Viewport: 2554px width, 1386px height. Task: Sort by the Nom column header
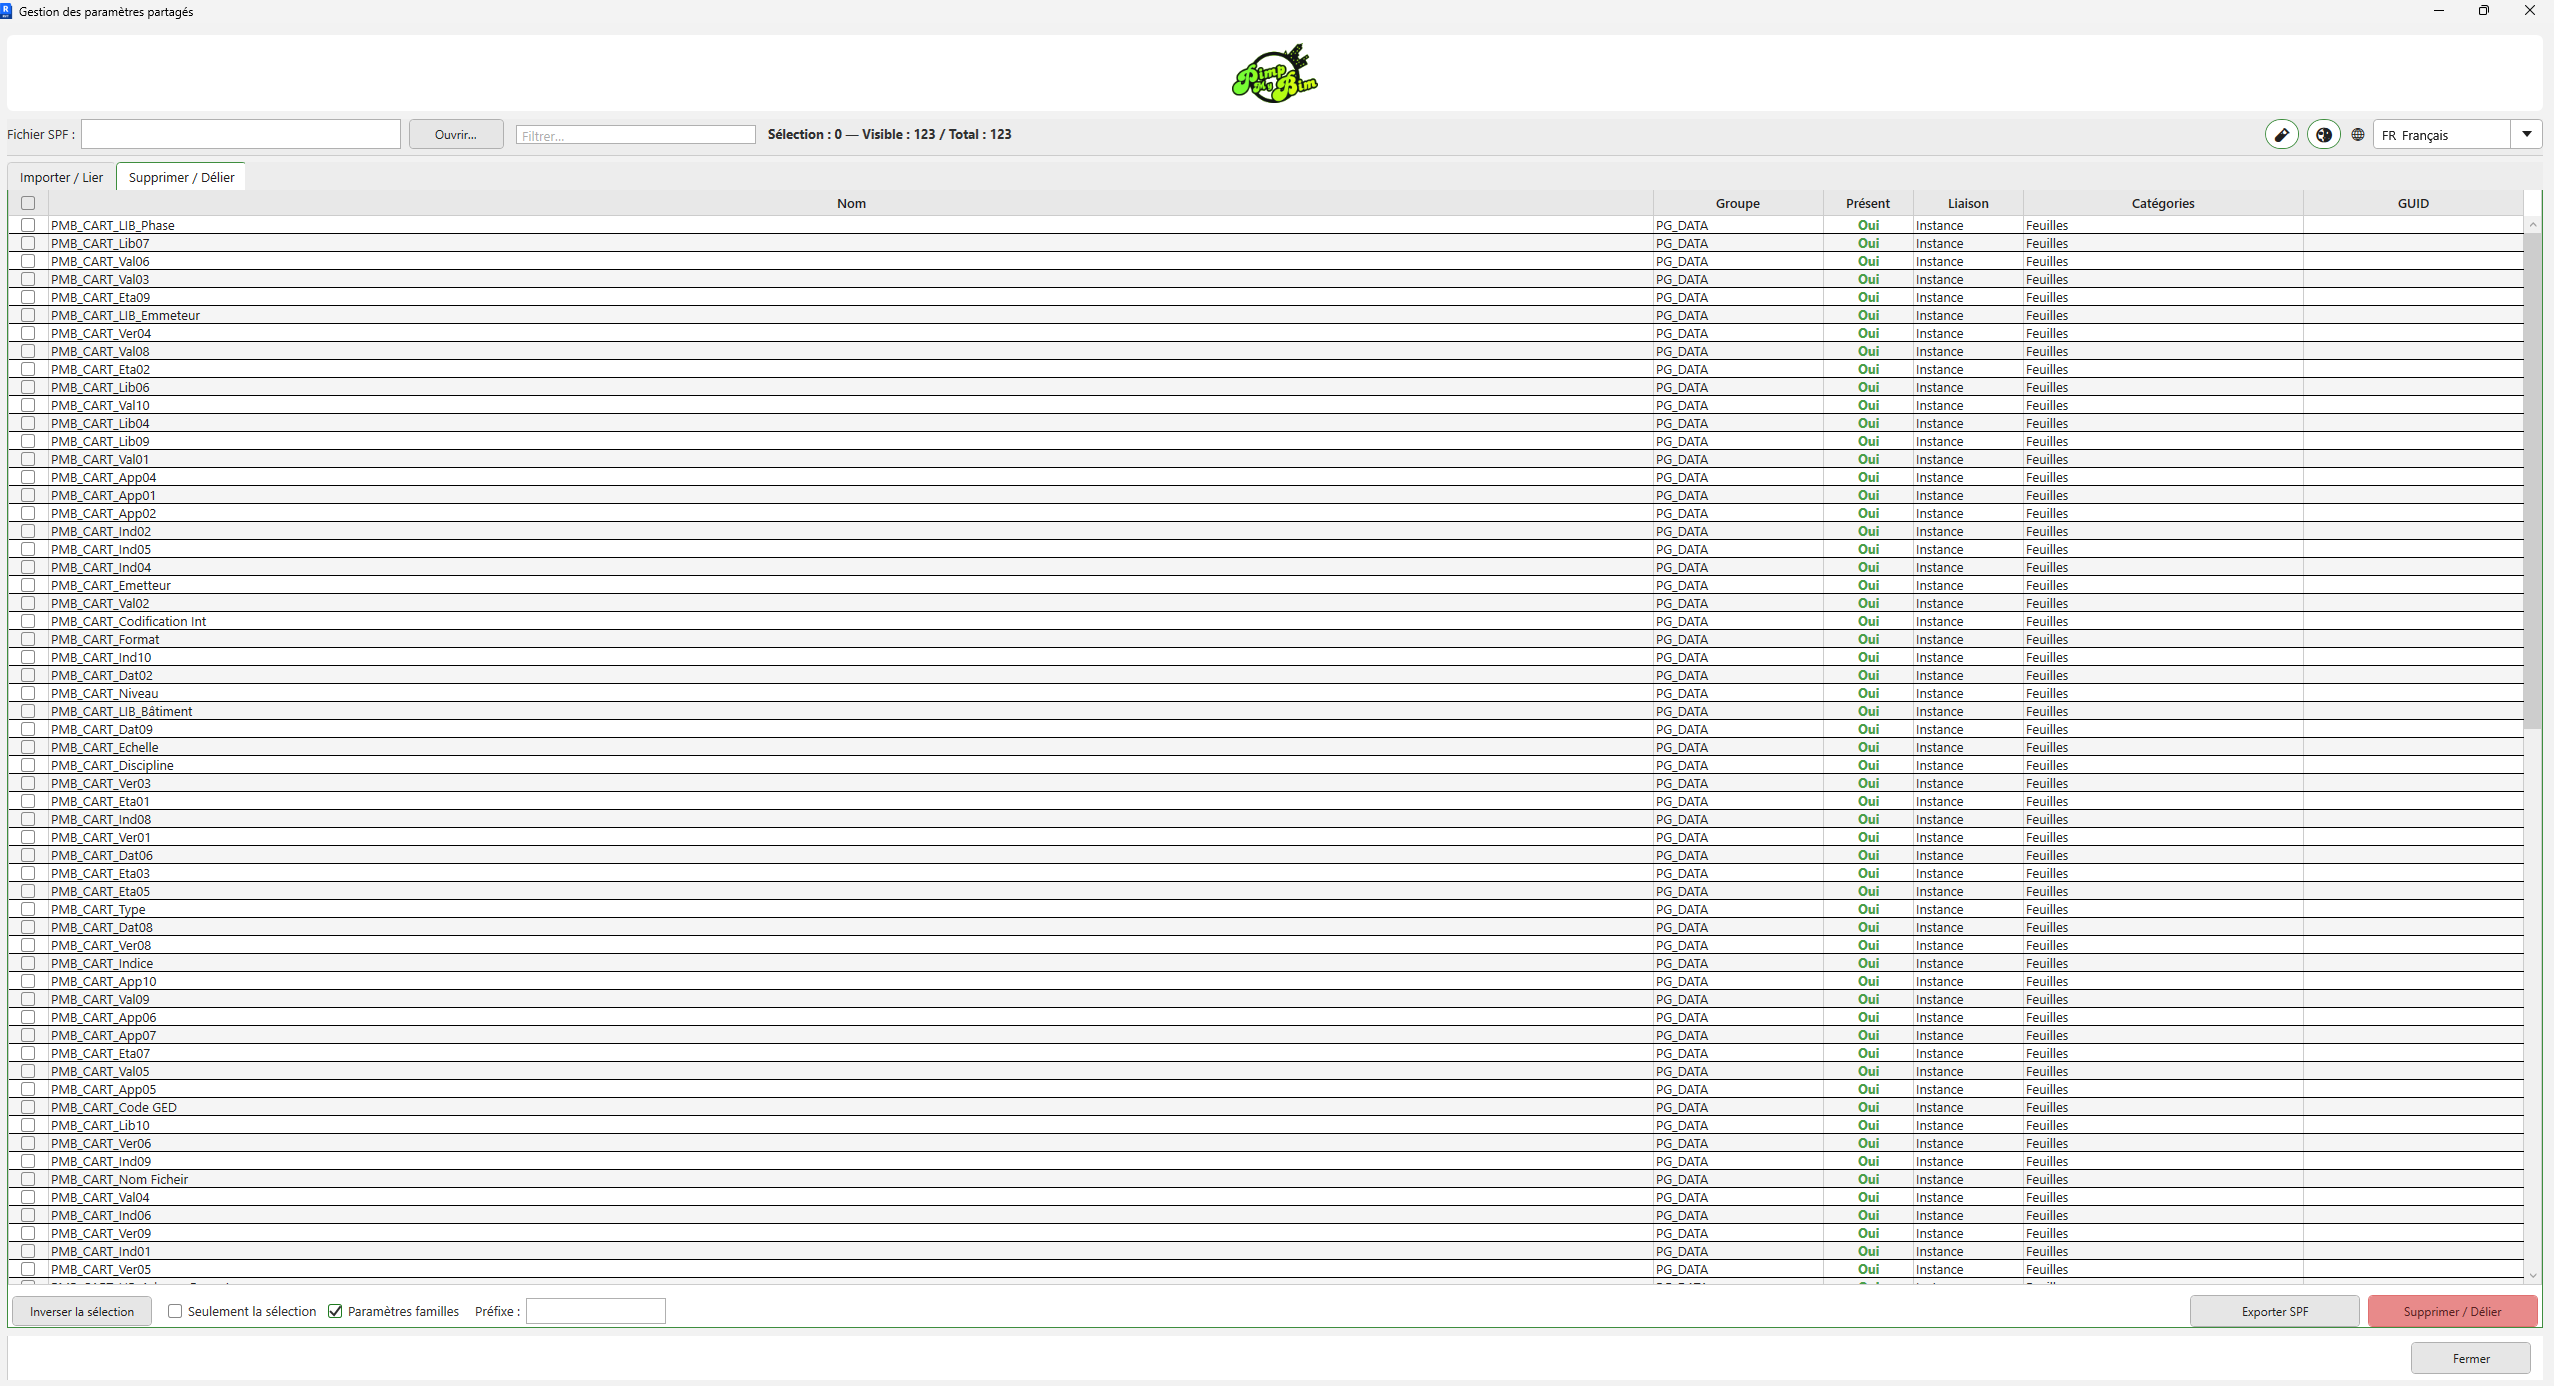click(x=851, y=203)
